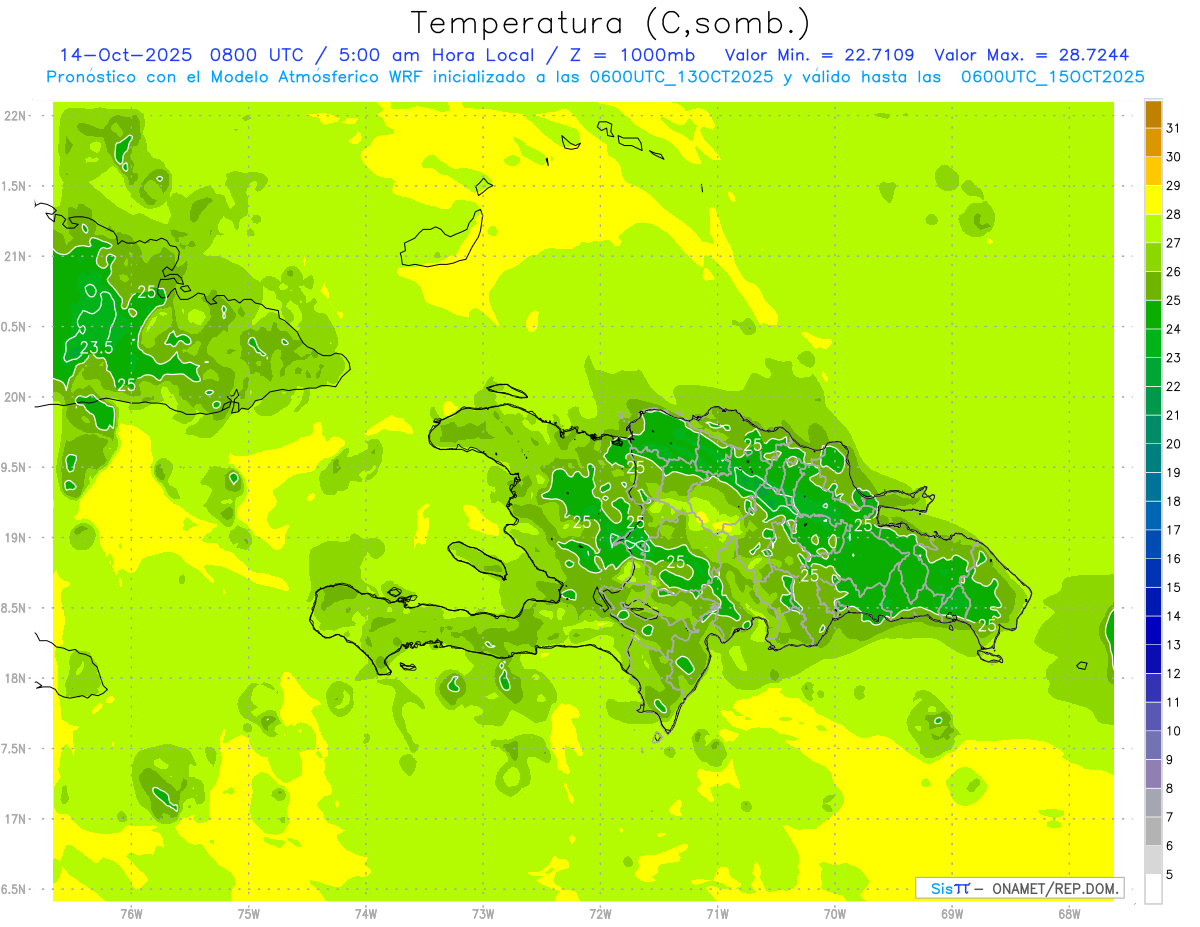The height and width of the screenshot is (927, 1200).
Task: Pick the dark blue swatch between 13 and 14
Action: 1153,630
